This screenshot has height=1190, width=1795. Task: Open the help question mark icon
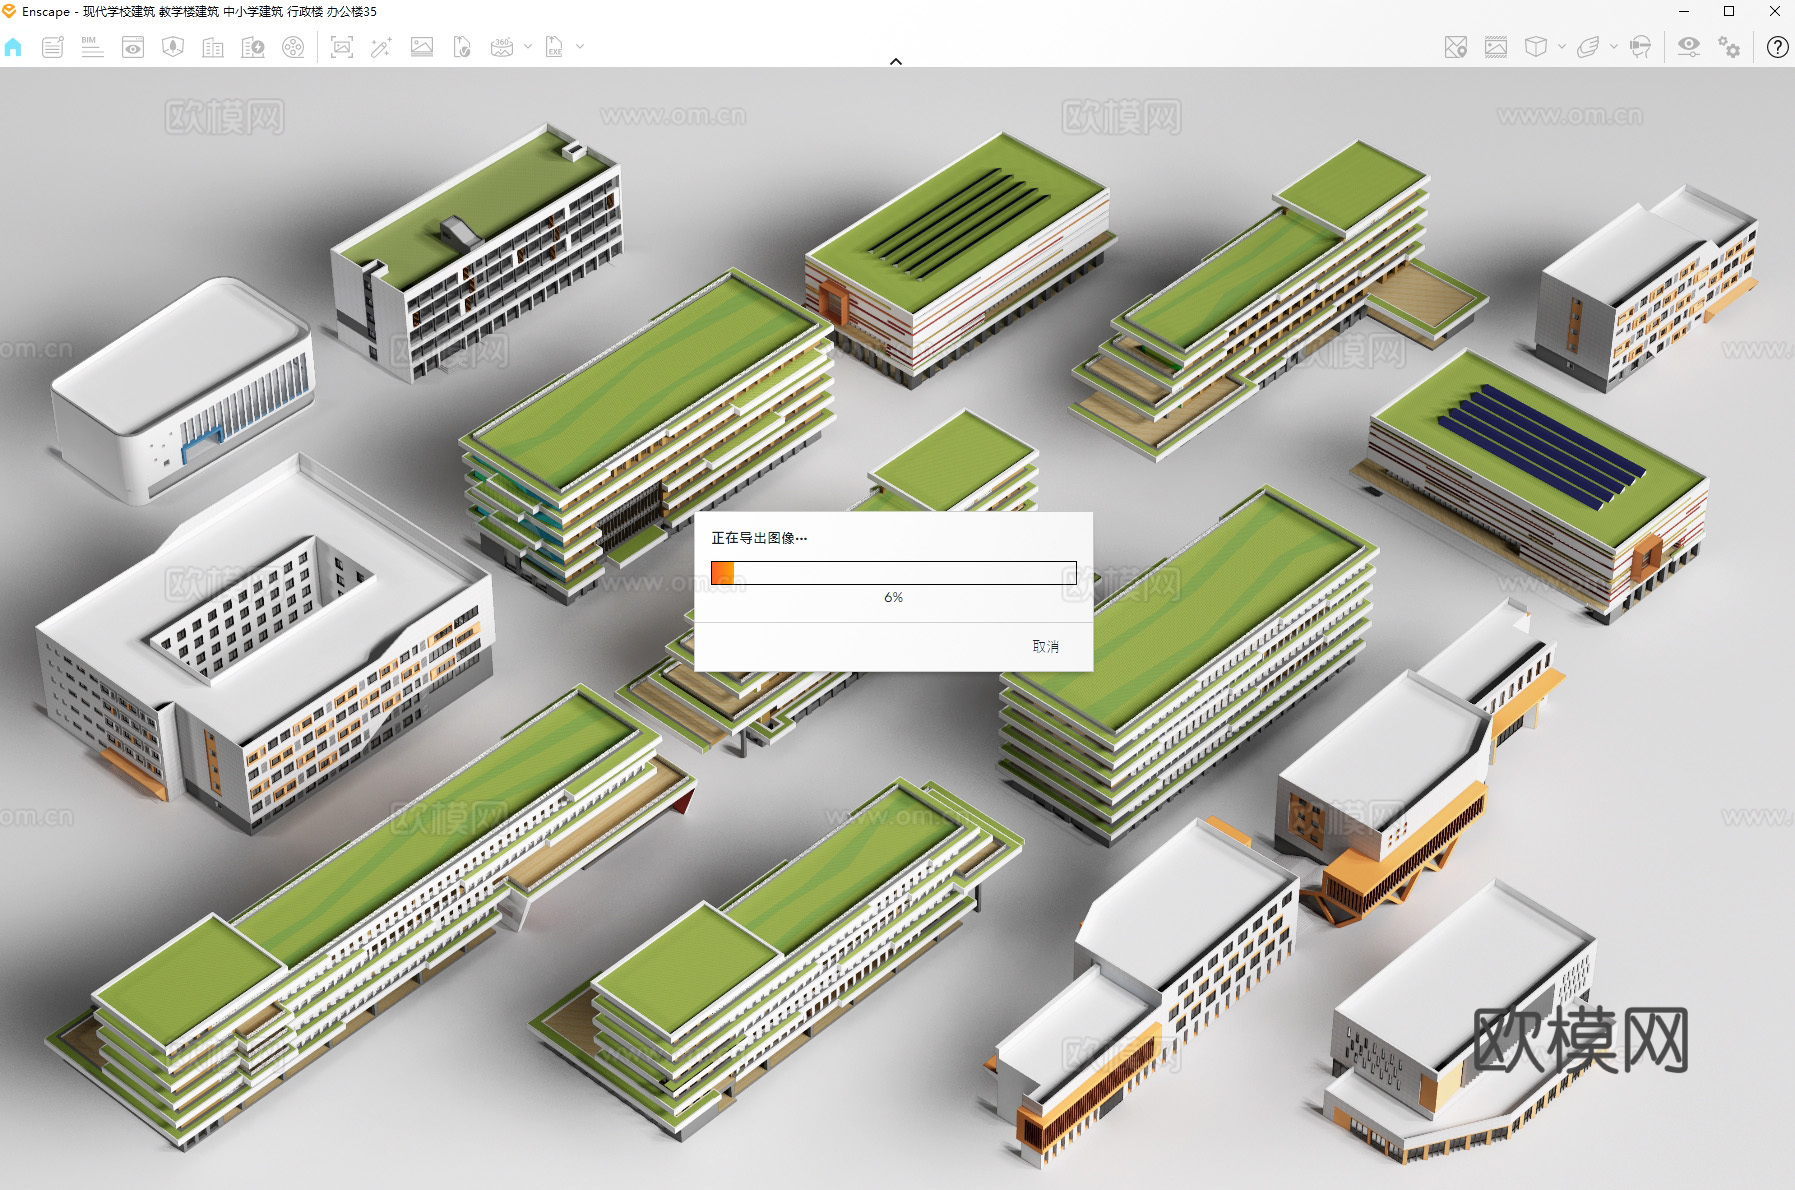click(x=1777, y=47)
